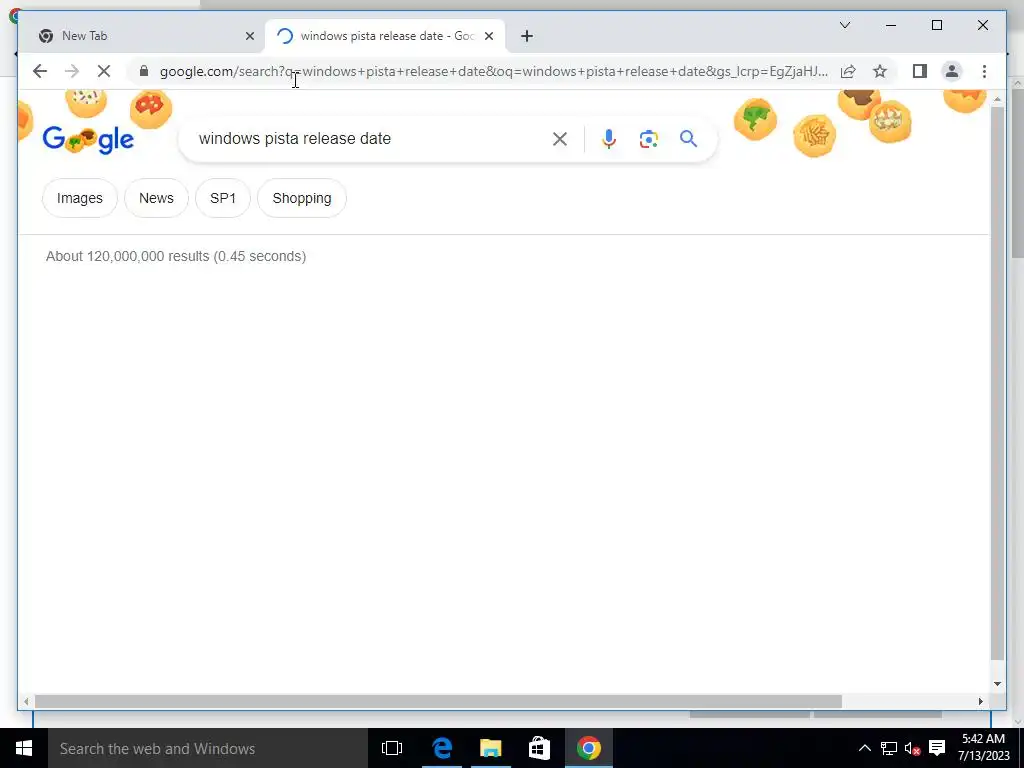Open the tab search dropdown arrow
Viewport: 1024px width, 768px height.
[844, 25]
